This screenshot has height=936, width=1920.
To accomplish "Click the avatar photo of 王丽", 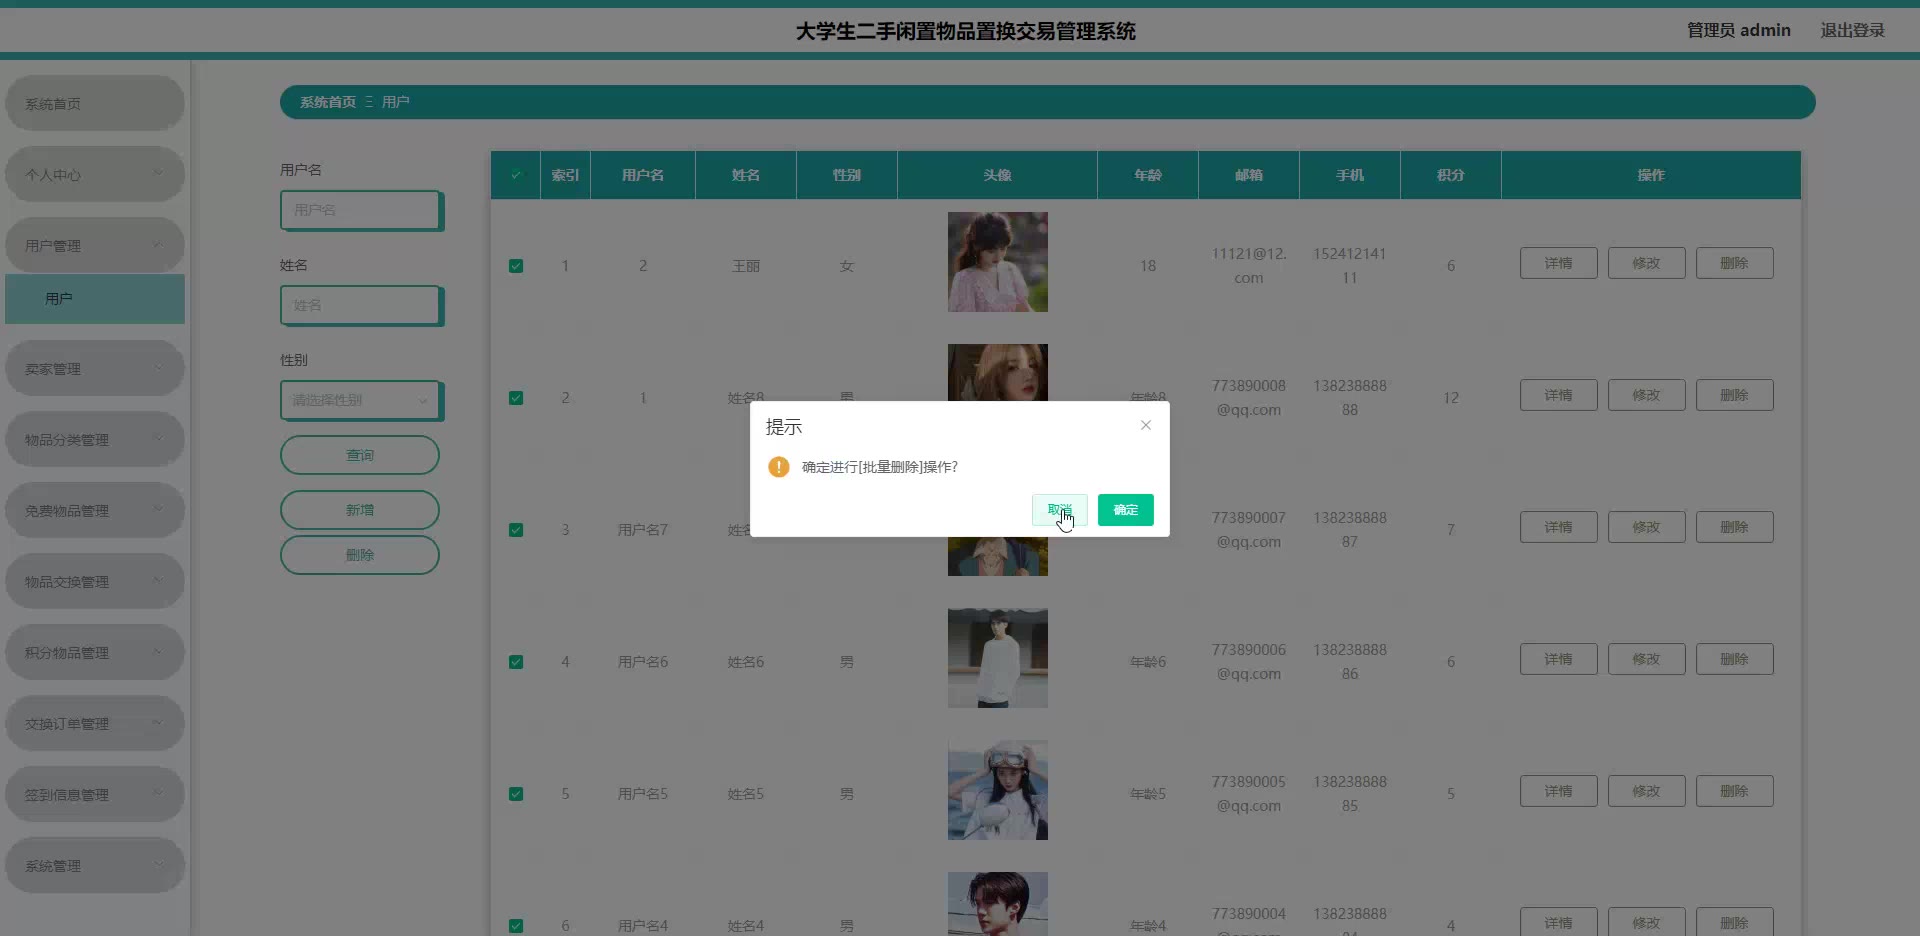I will tap(998, 262).
